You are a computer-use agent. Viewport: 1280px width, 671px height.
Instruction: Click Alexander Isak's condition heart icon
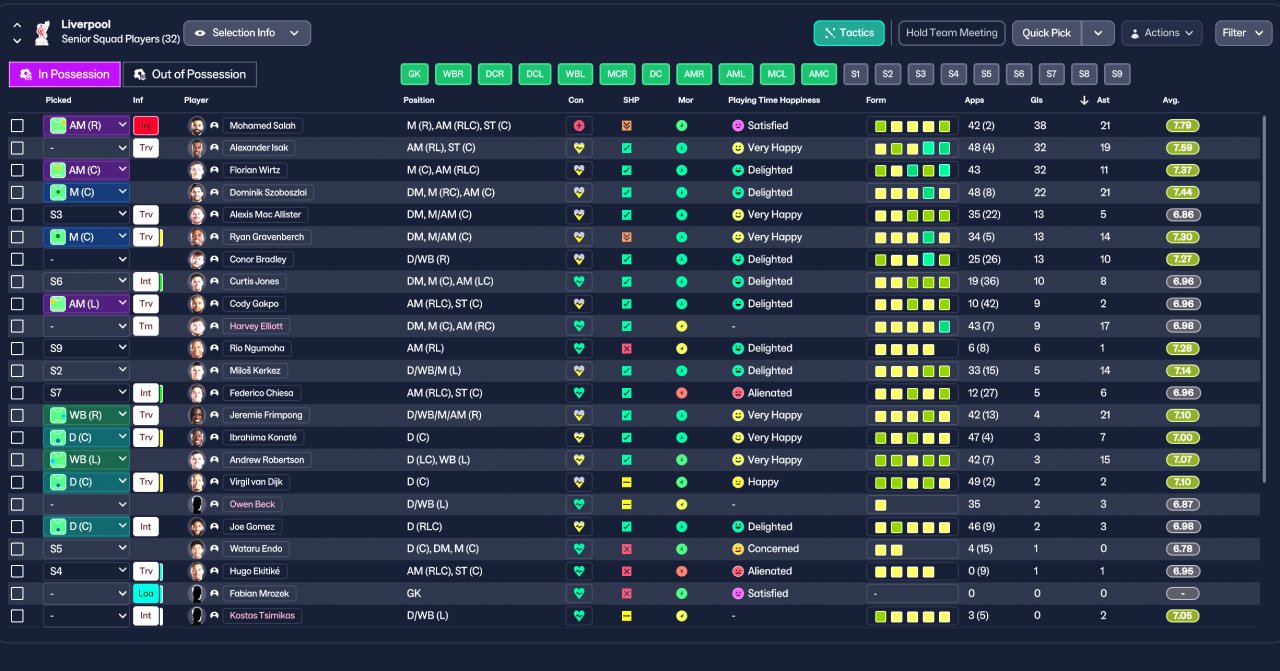[577, 148]
